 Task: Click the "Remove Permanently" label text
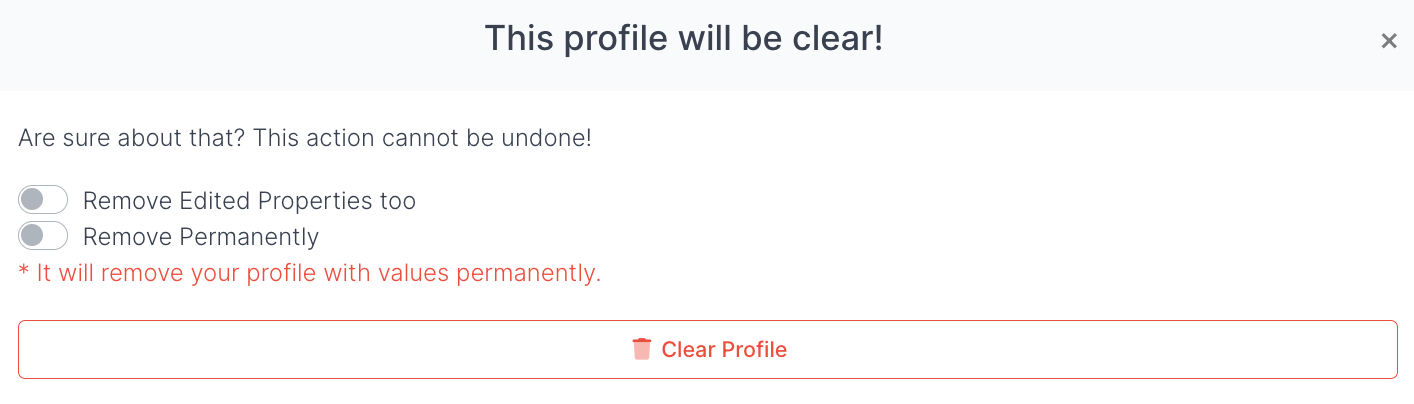pyautogui.click(x=201, y=237)
